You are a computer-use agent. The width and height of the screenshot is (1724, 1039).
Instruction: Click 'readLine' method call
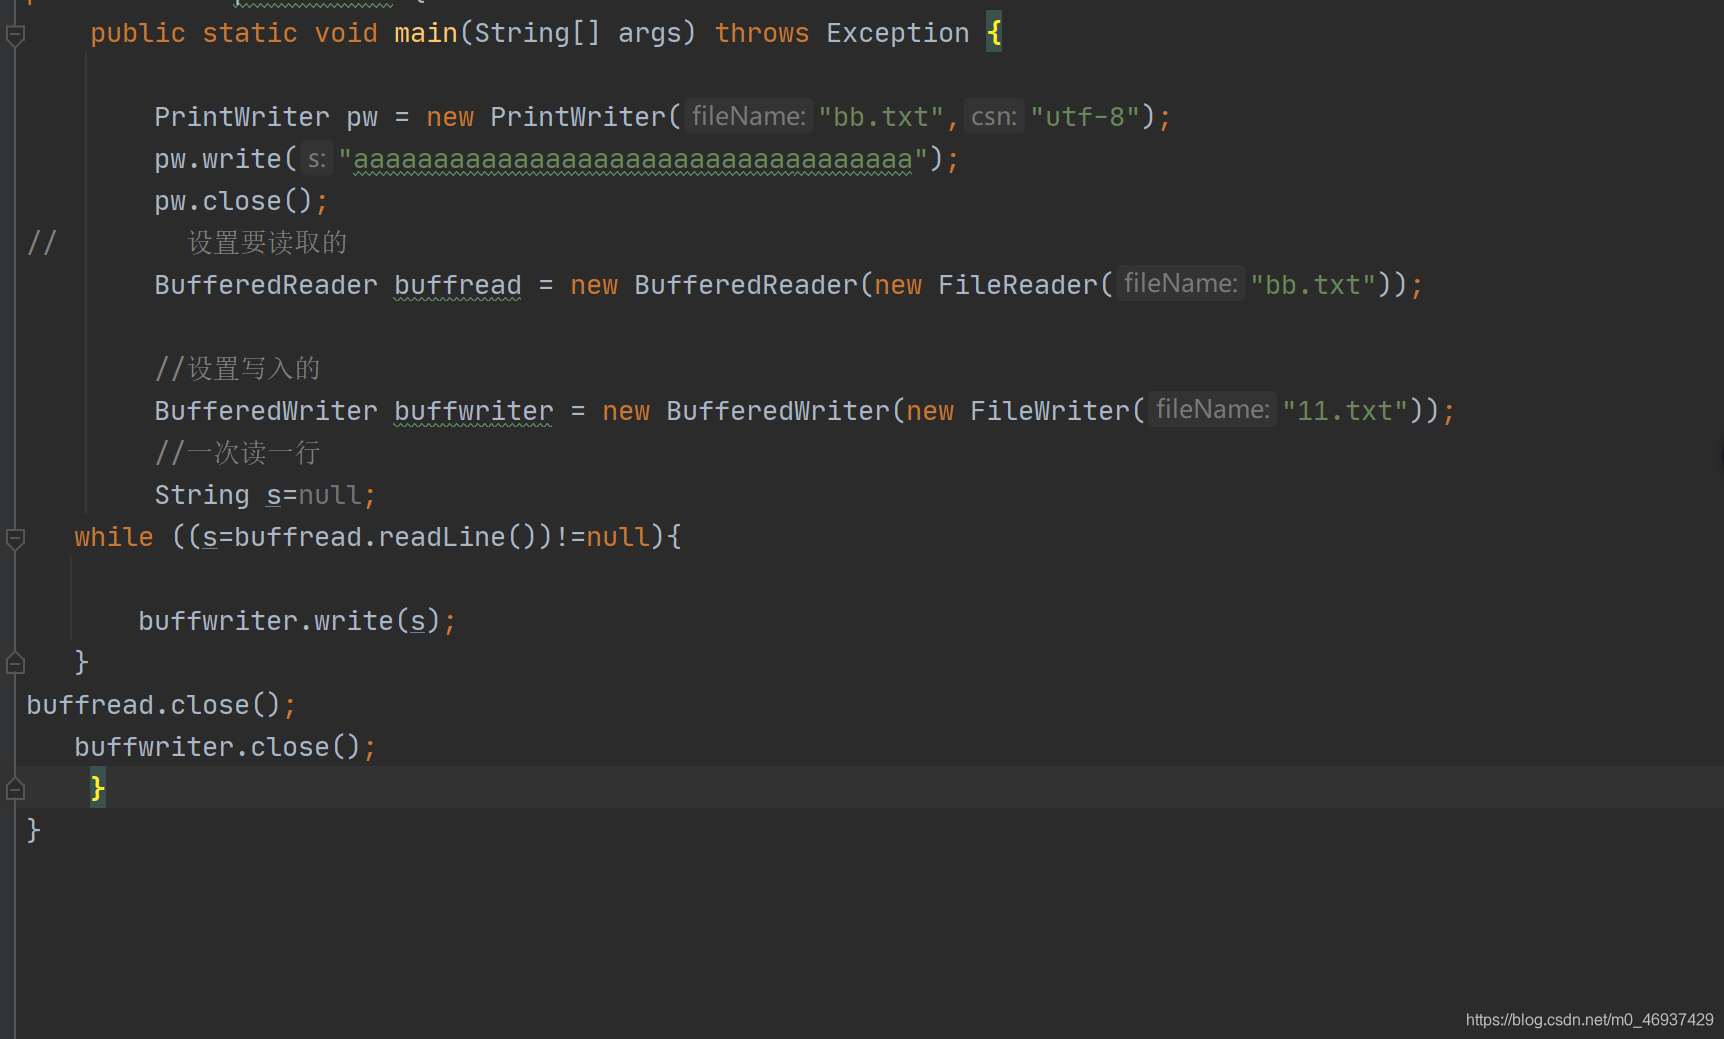[x=442, y=537]
